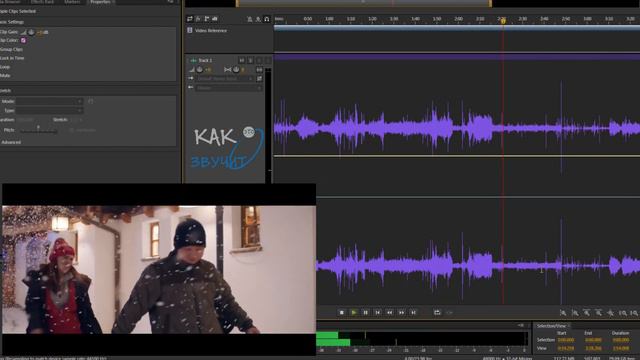This screenshot has height=360, width=640.
Task: Click the View Start time value
Action: pos(566,348)
